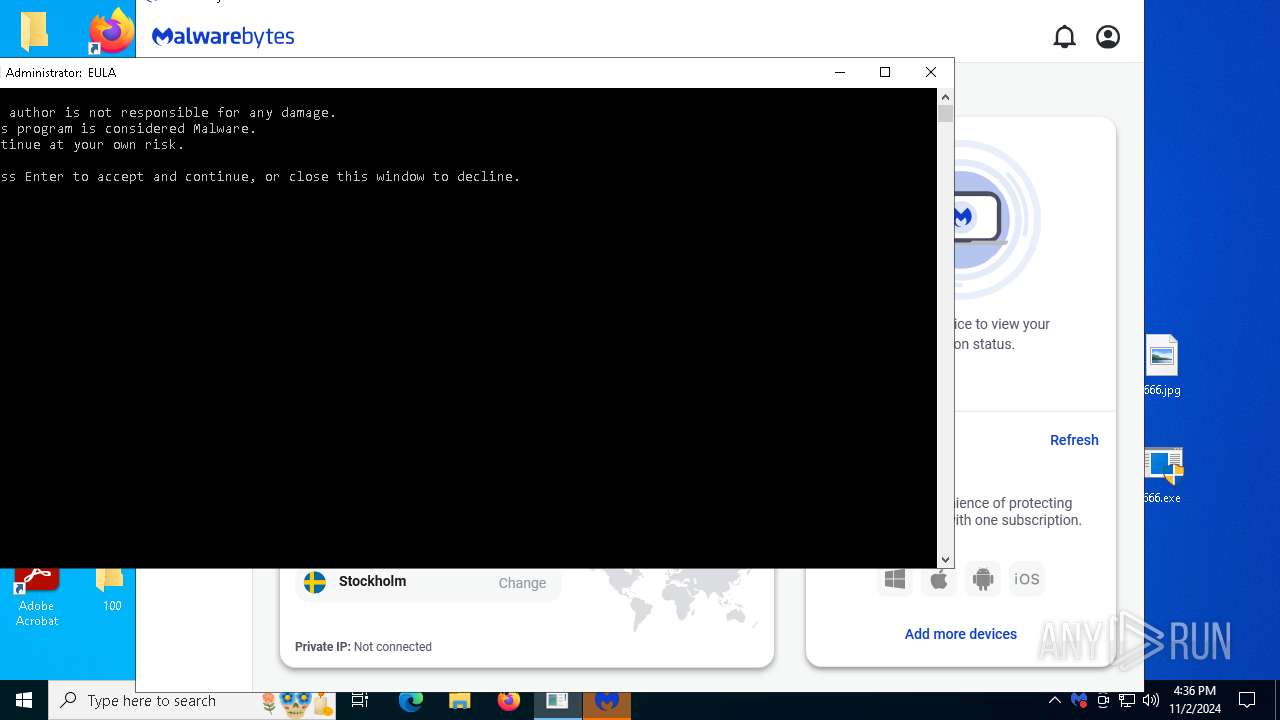Click console text 'considered Malware.' line

(x=128, y=128)
